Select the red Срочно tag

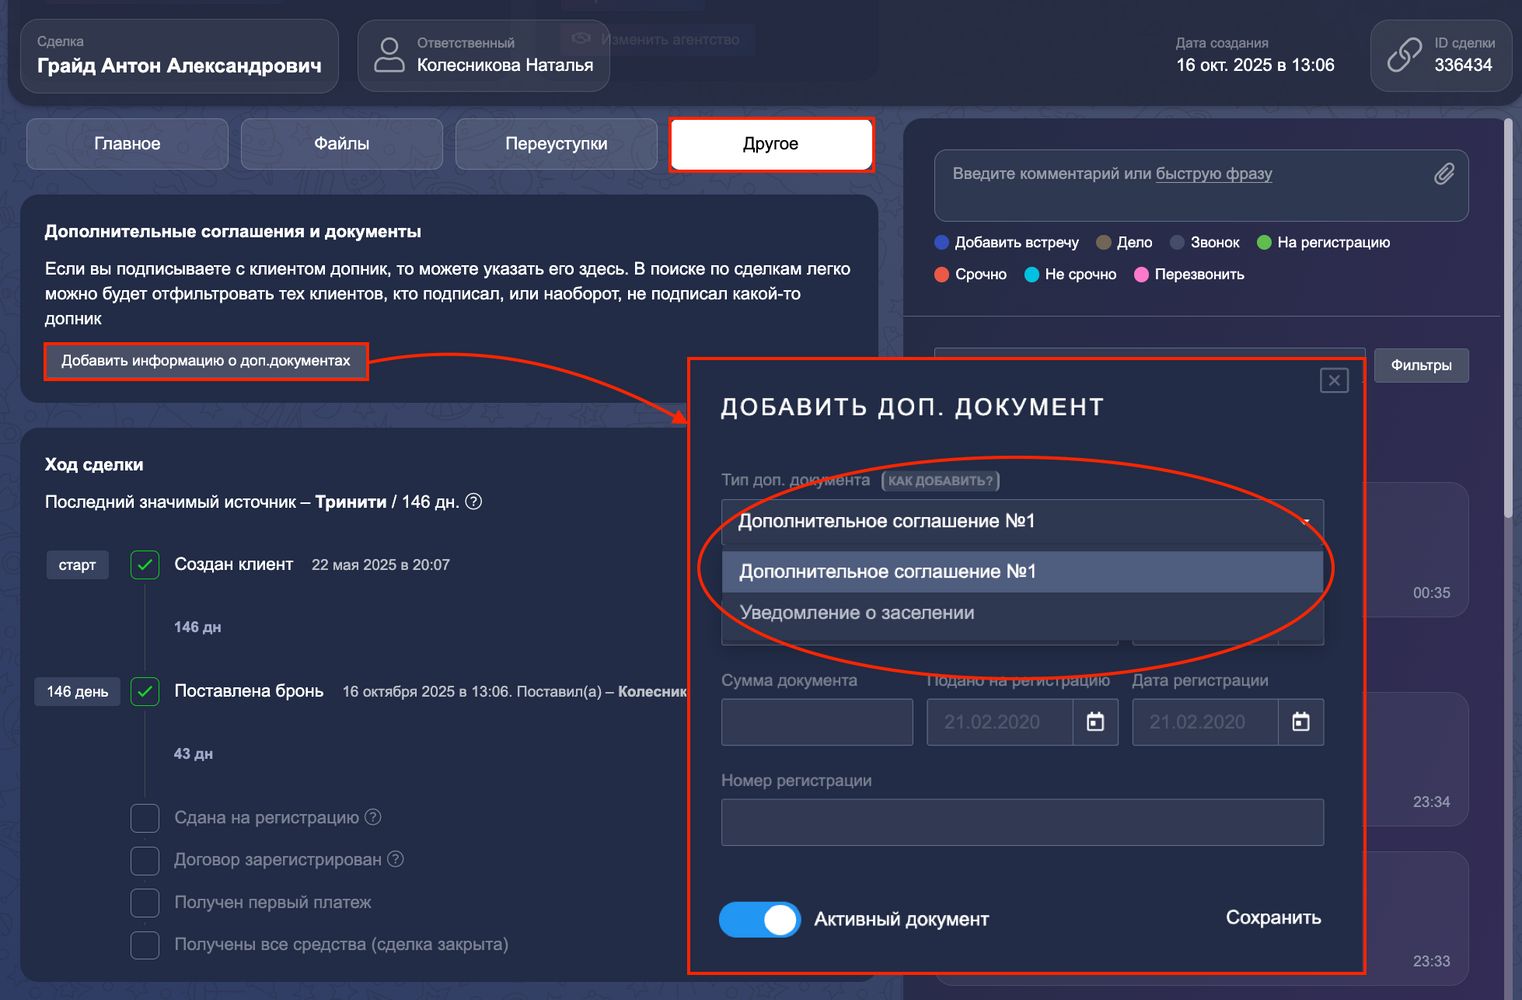pyautogui.click(x=970, y=274)
